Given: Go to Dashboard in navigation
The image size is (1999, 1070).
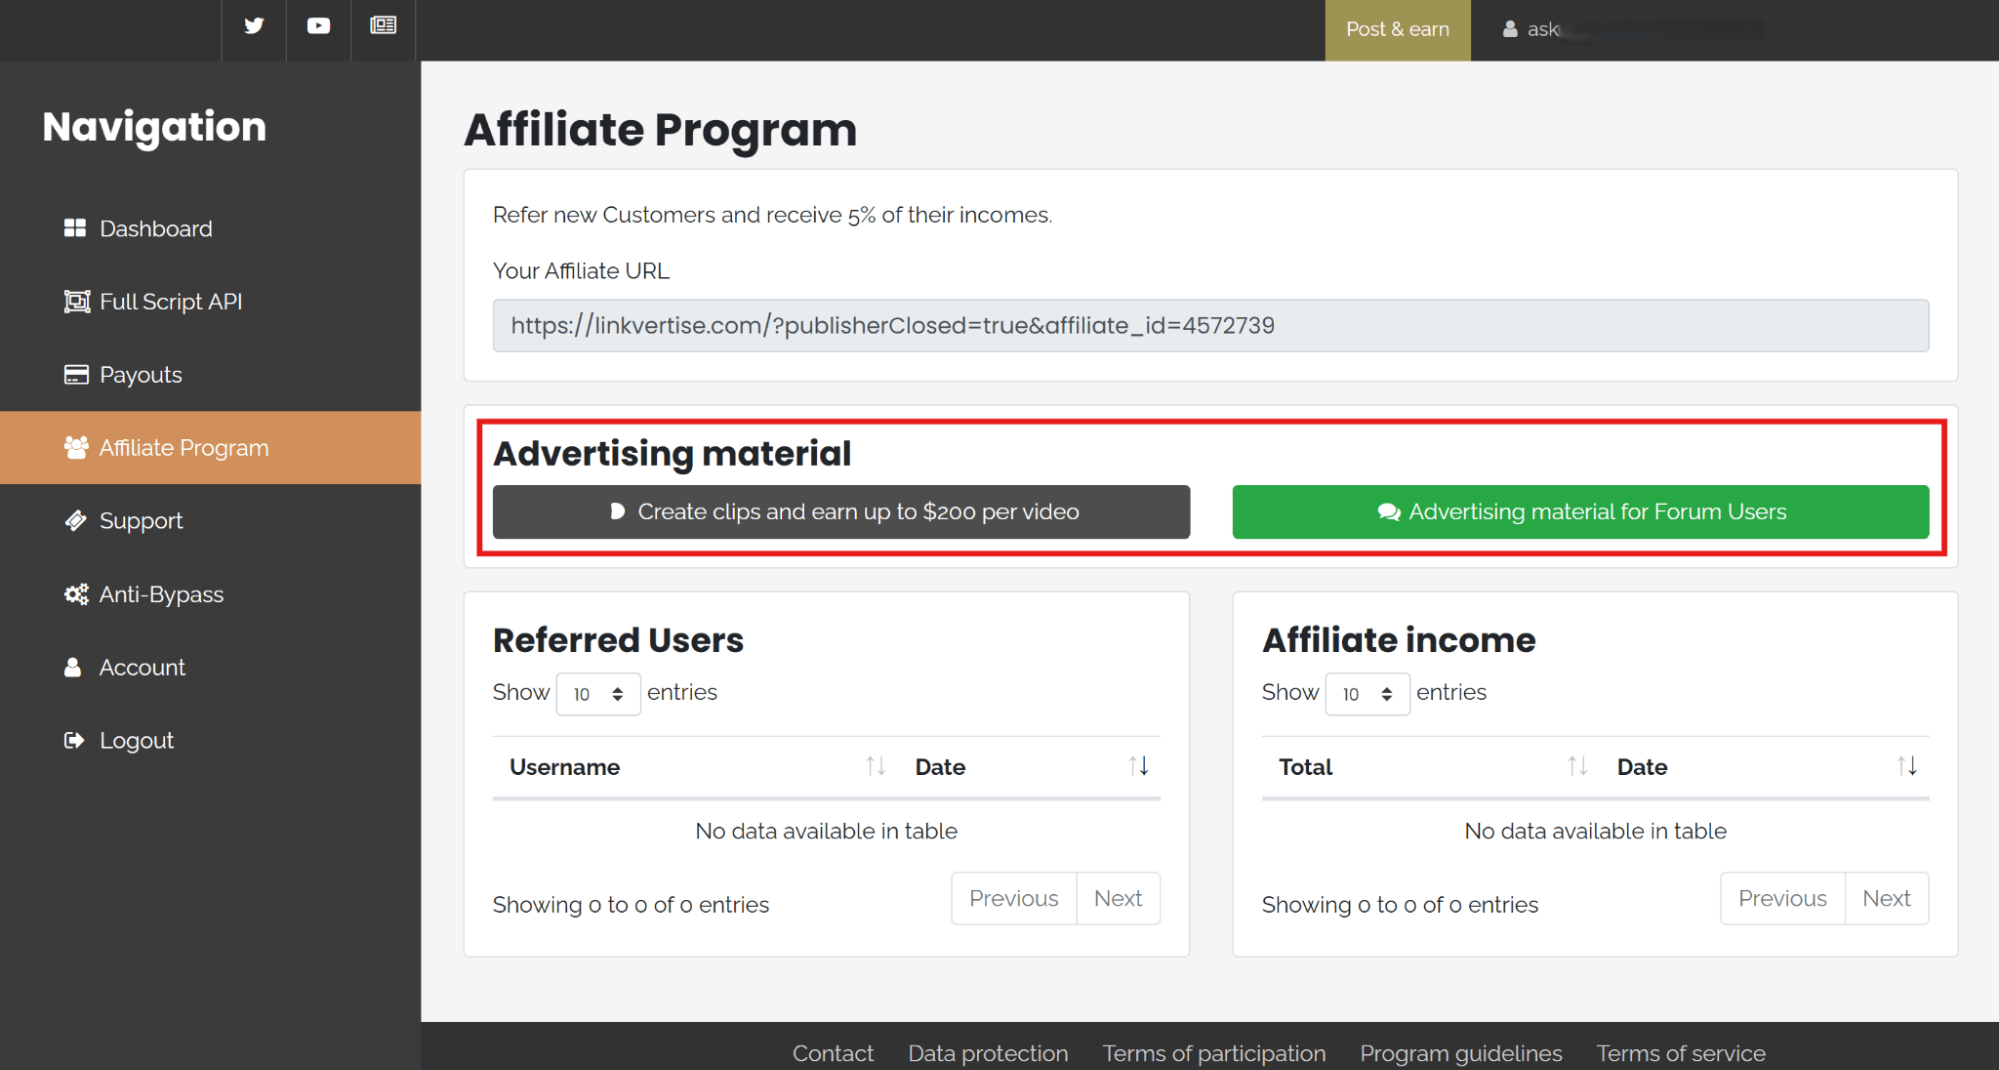Looking at the screenshot, I should 155,229.
